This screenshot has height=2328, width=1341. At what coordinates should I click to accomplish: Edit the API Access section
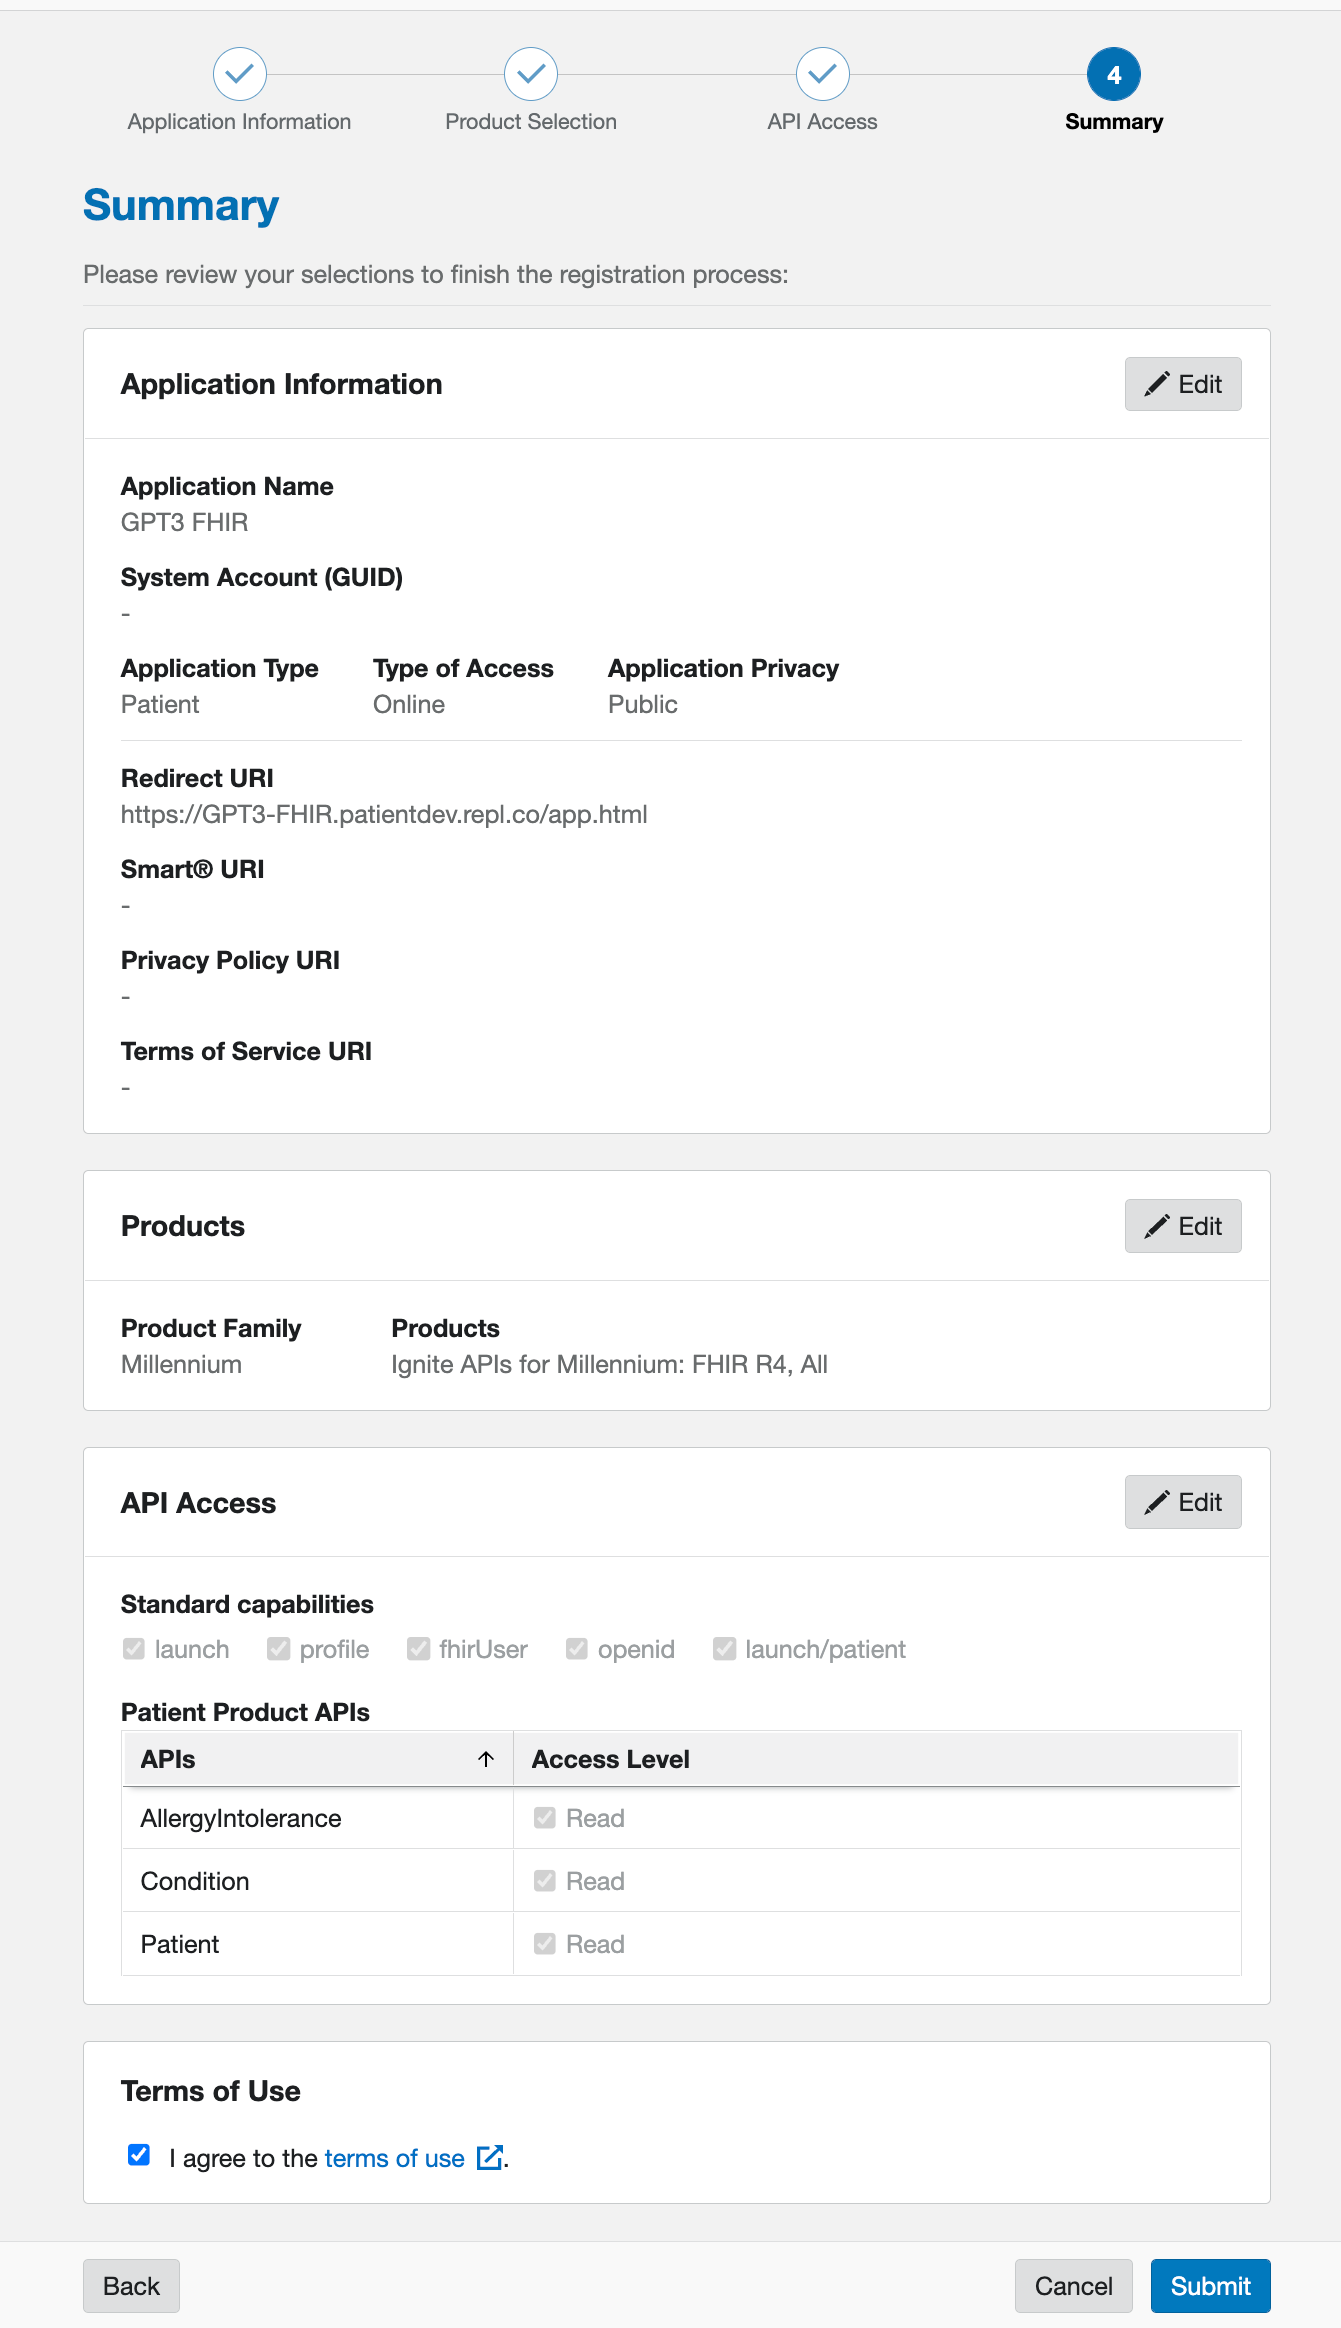point(1183,1502)
